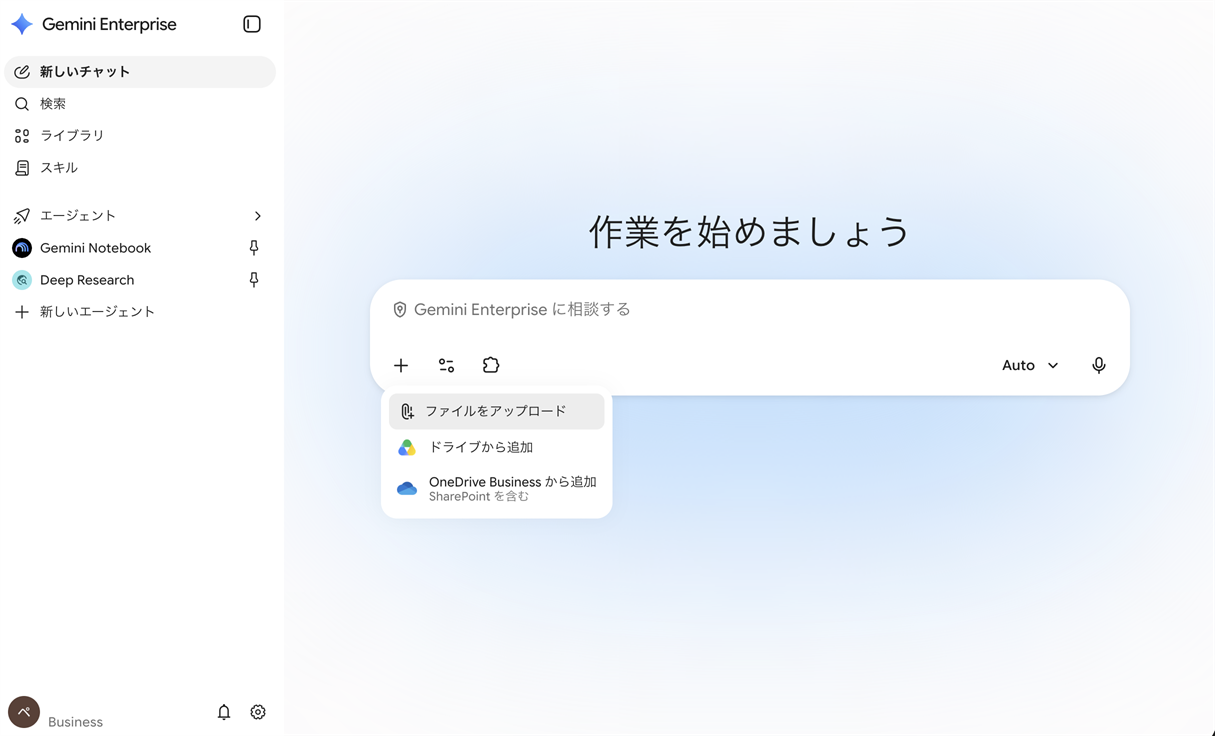Screen dimensions: 1215x736
Task: Click the Deep Research round icon
Action: point(22,280)
